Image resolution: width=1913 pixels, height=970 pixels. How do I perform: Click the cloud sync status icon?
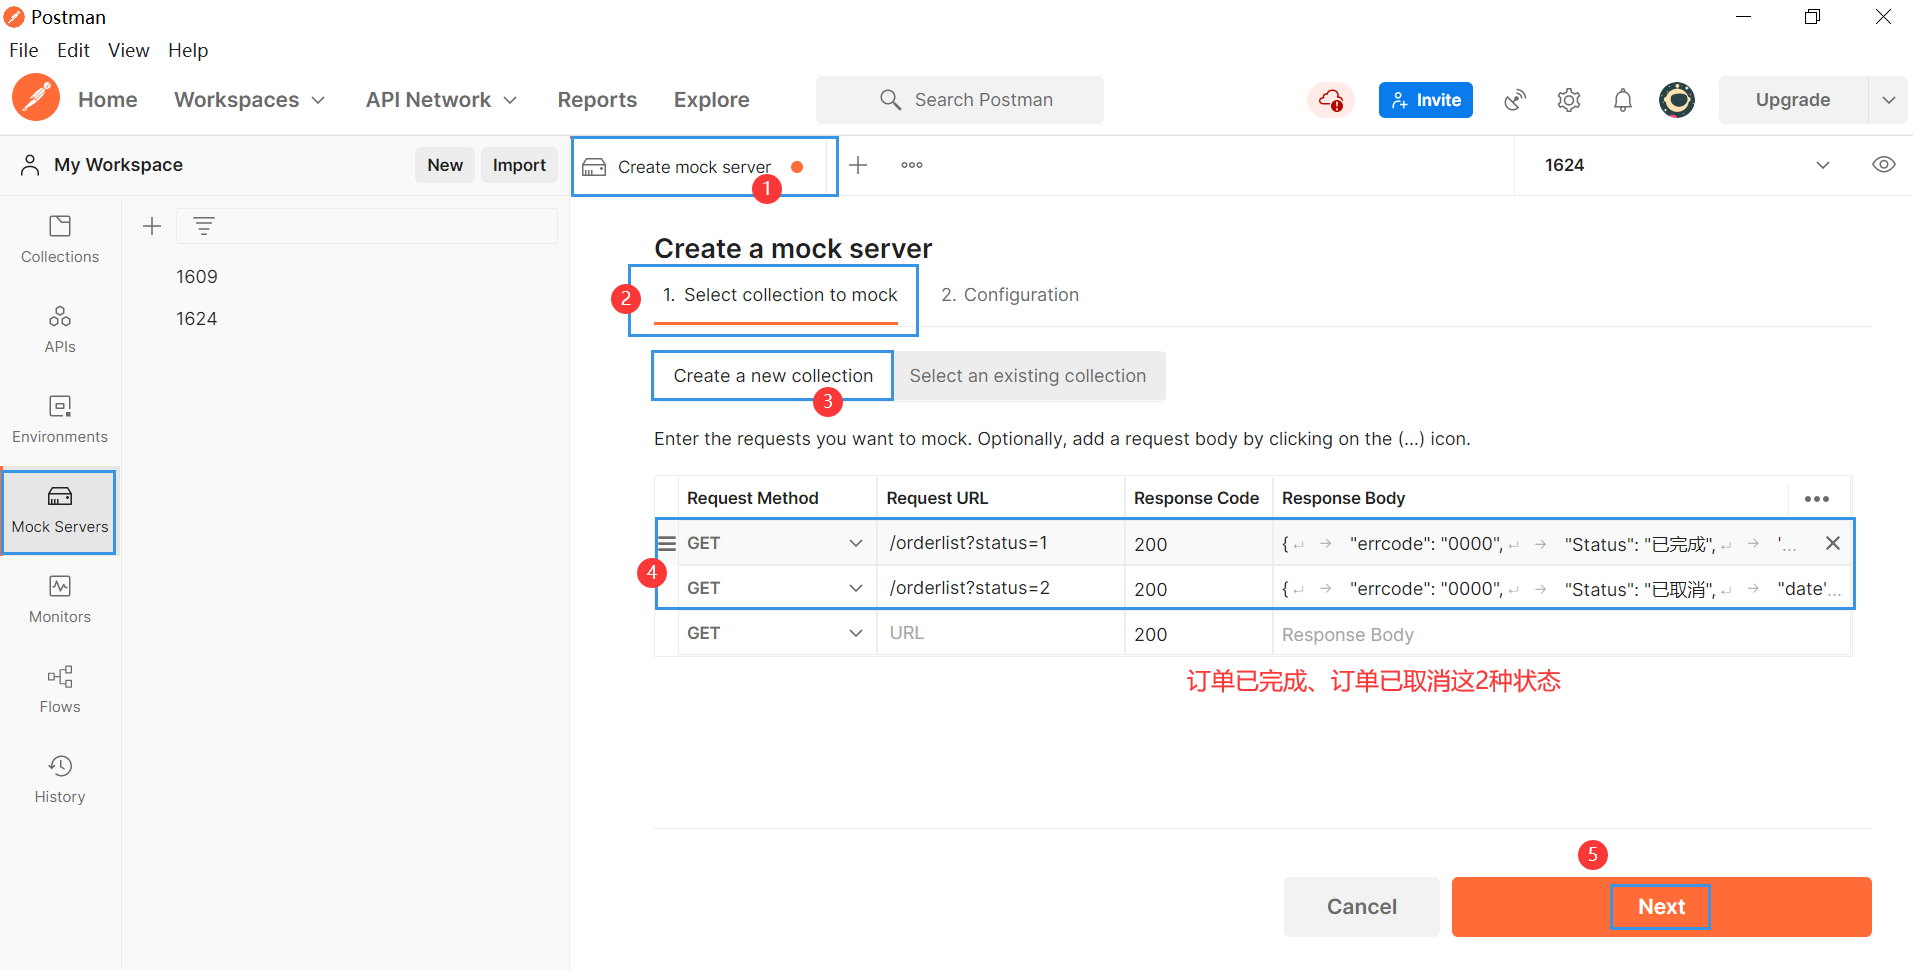tap(1330, 100)
